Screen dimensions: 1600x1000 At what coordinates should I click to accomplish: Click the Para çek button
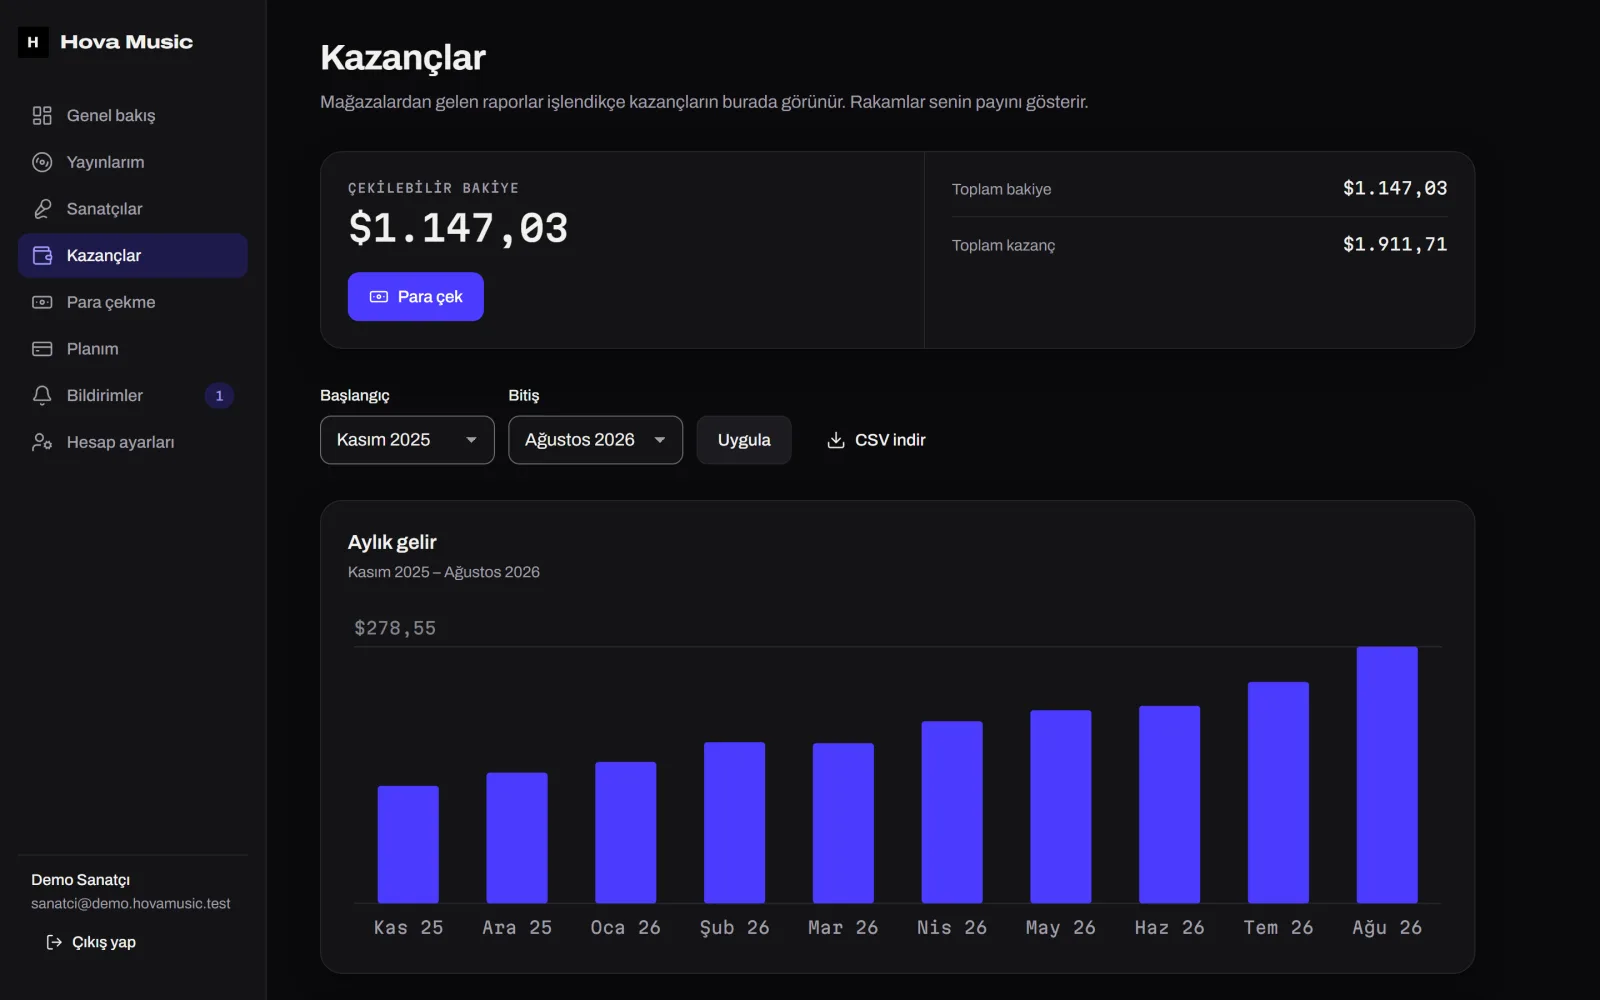(x=415, y=297)
